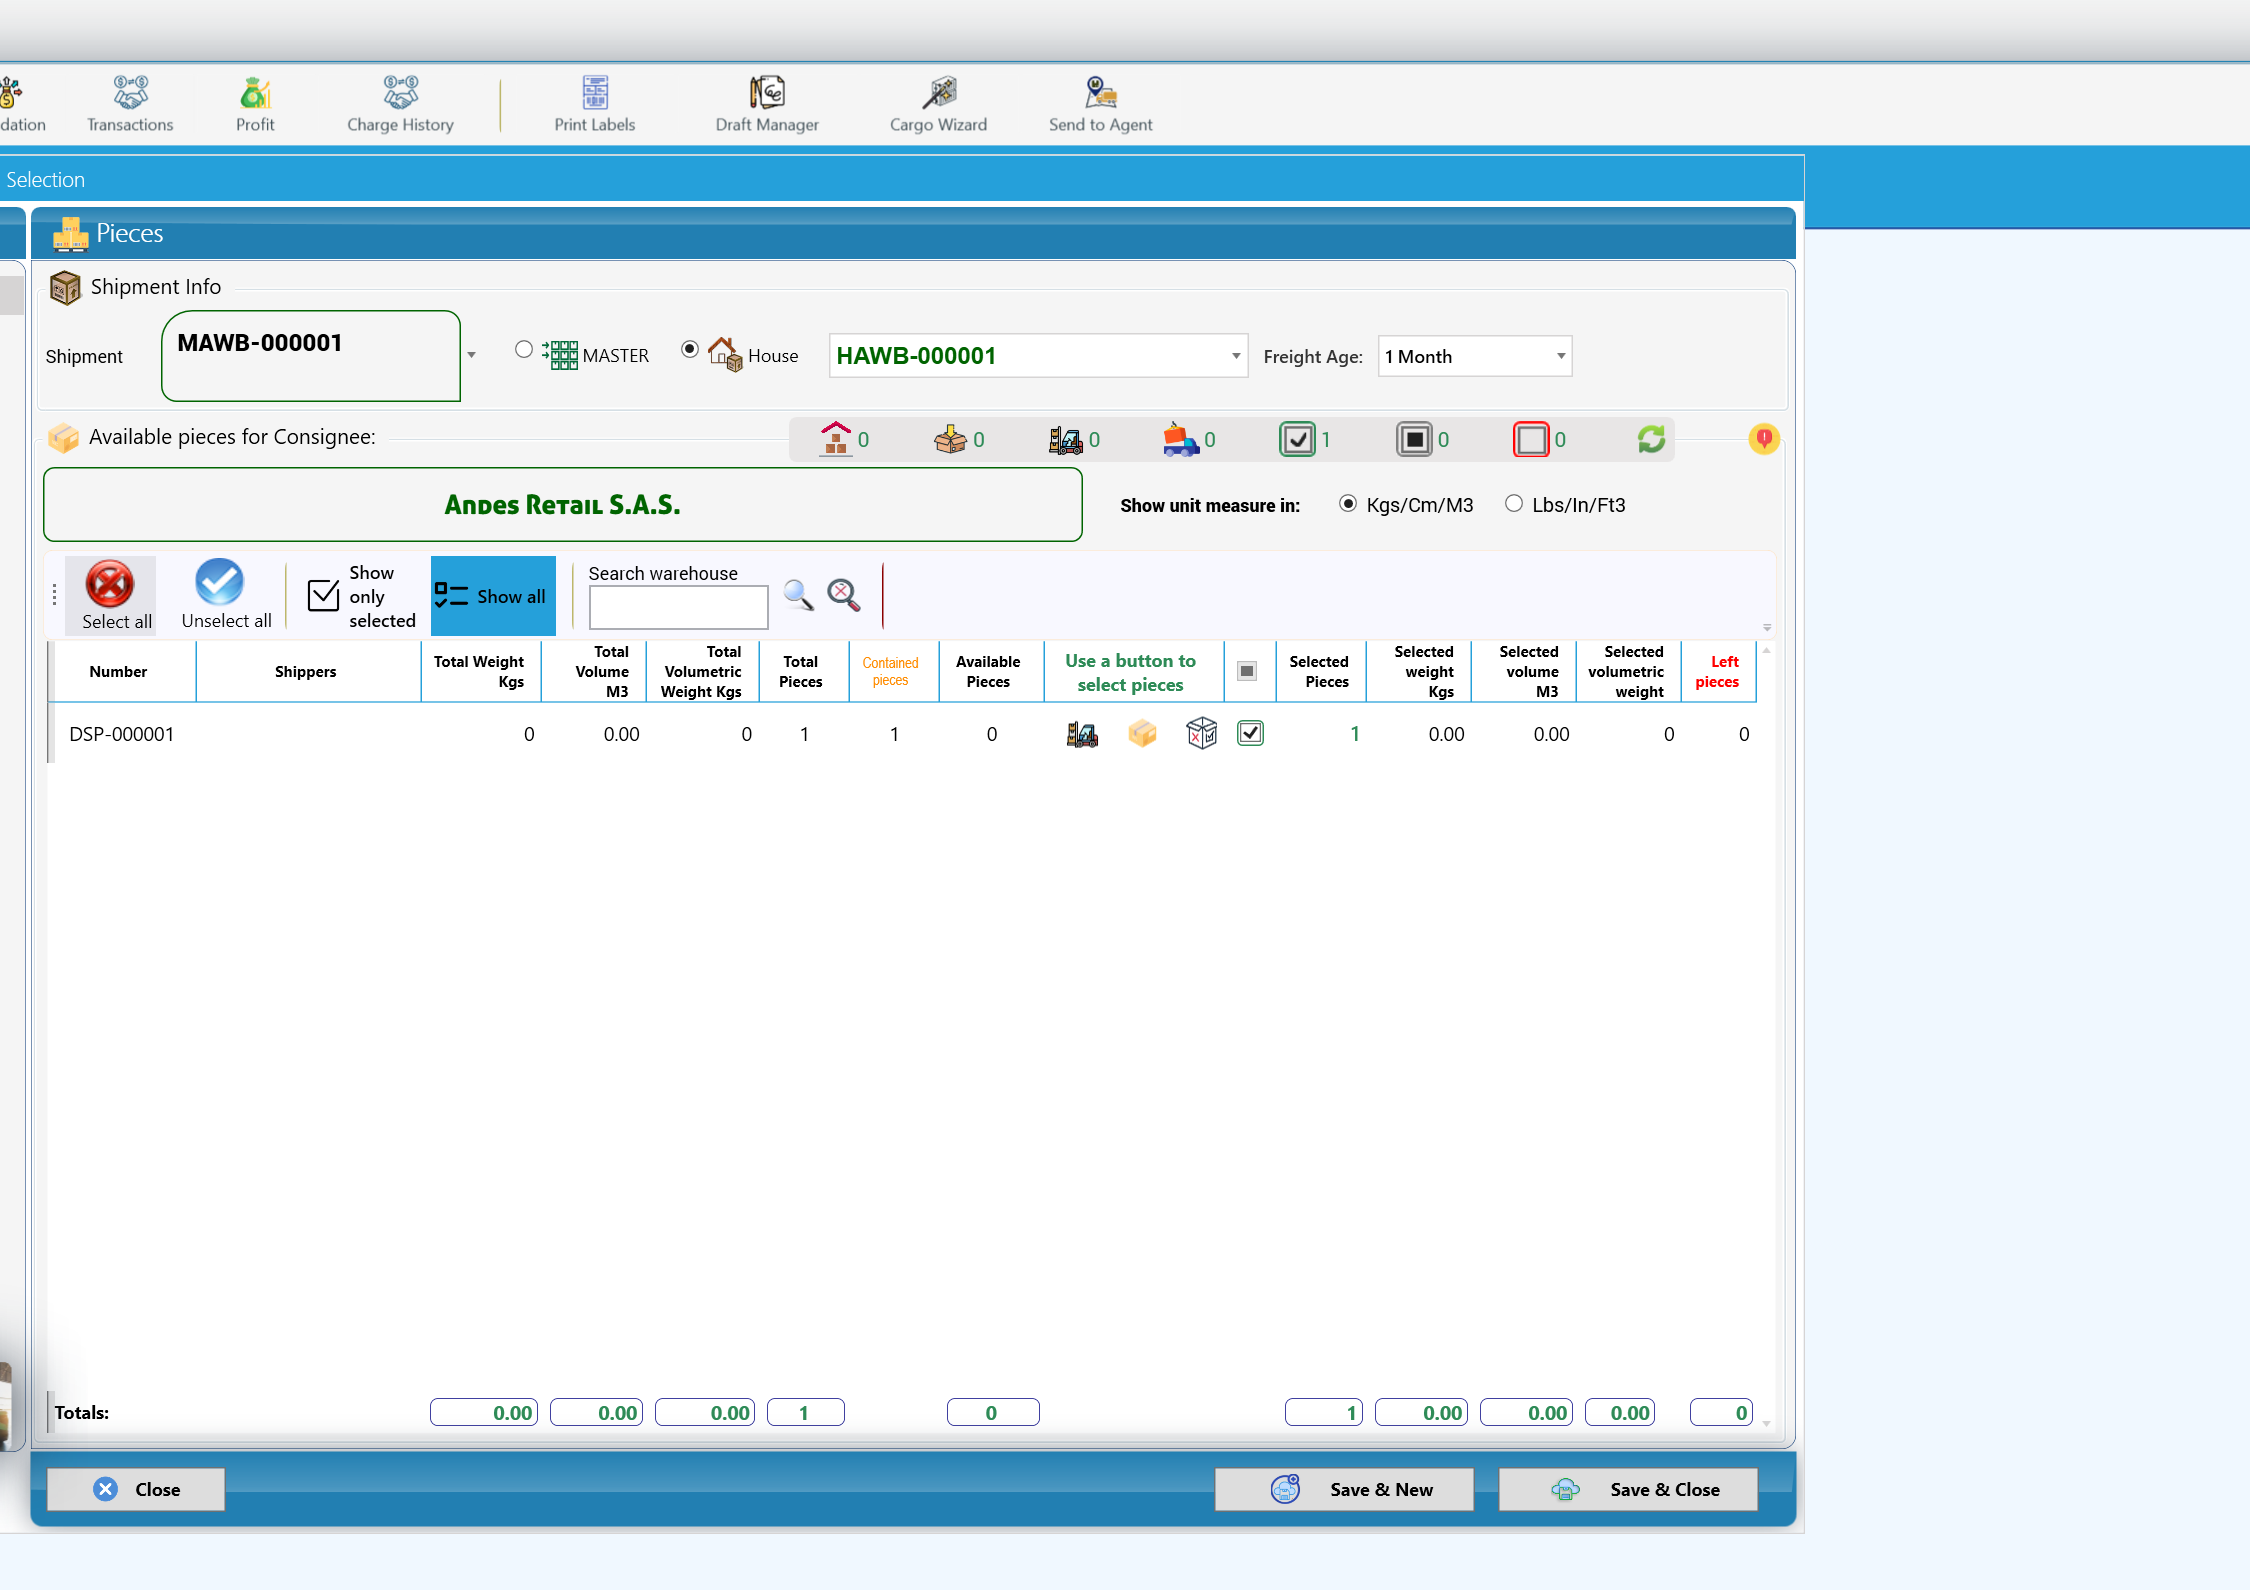Click the Search warehouse input field

(678, 608)
